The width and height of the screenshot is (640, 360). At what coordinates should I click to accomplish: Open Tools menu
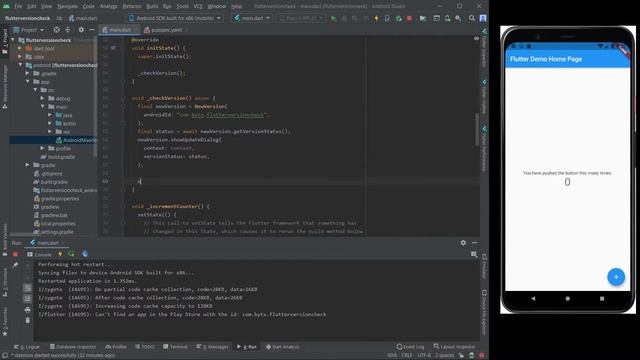(x=182, y=6)
